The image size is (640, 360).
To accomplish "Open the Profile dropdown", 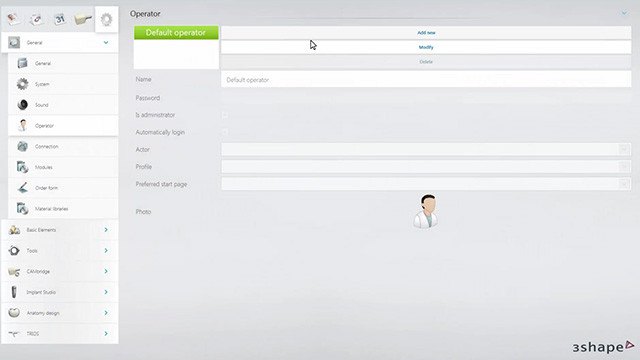I will (x=426, y=167).
